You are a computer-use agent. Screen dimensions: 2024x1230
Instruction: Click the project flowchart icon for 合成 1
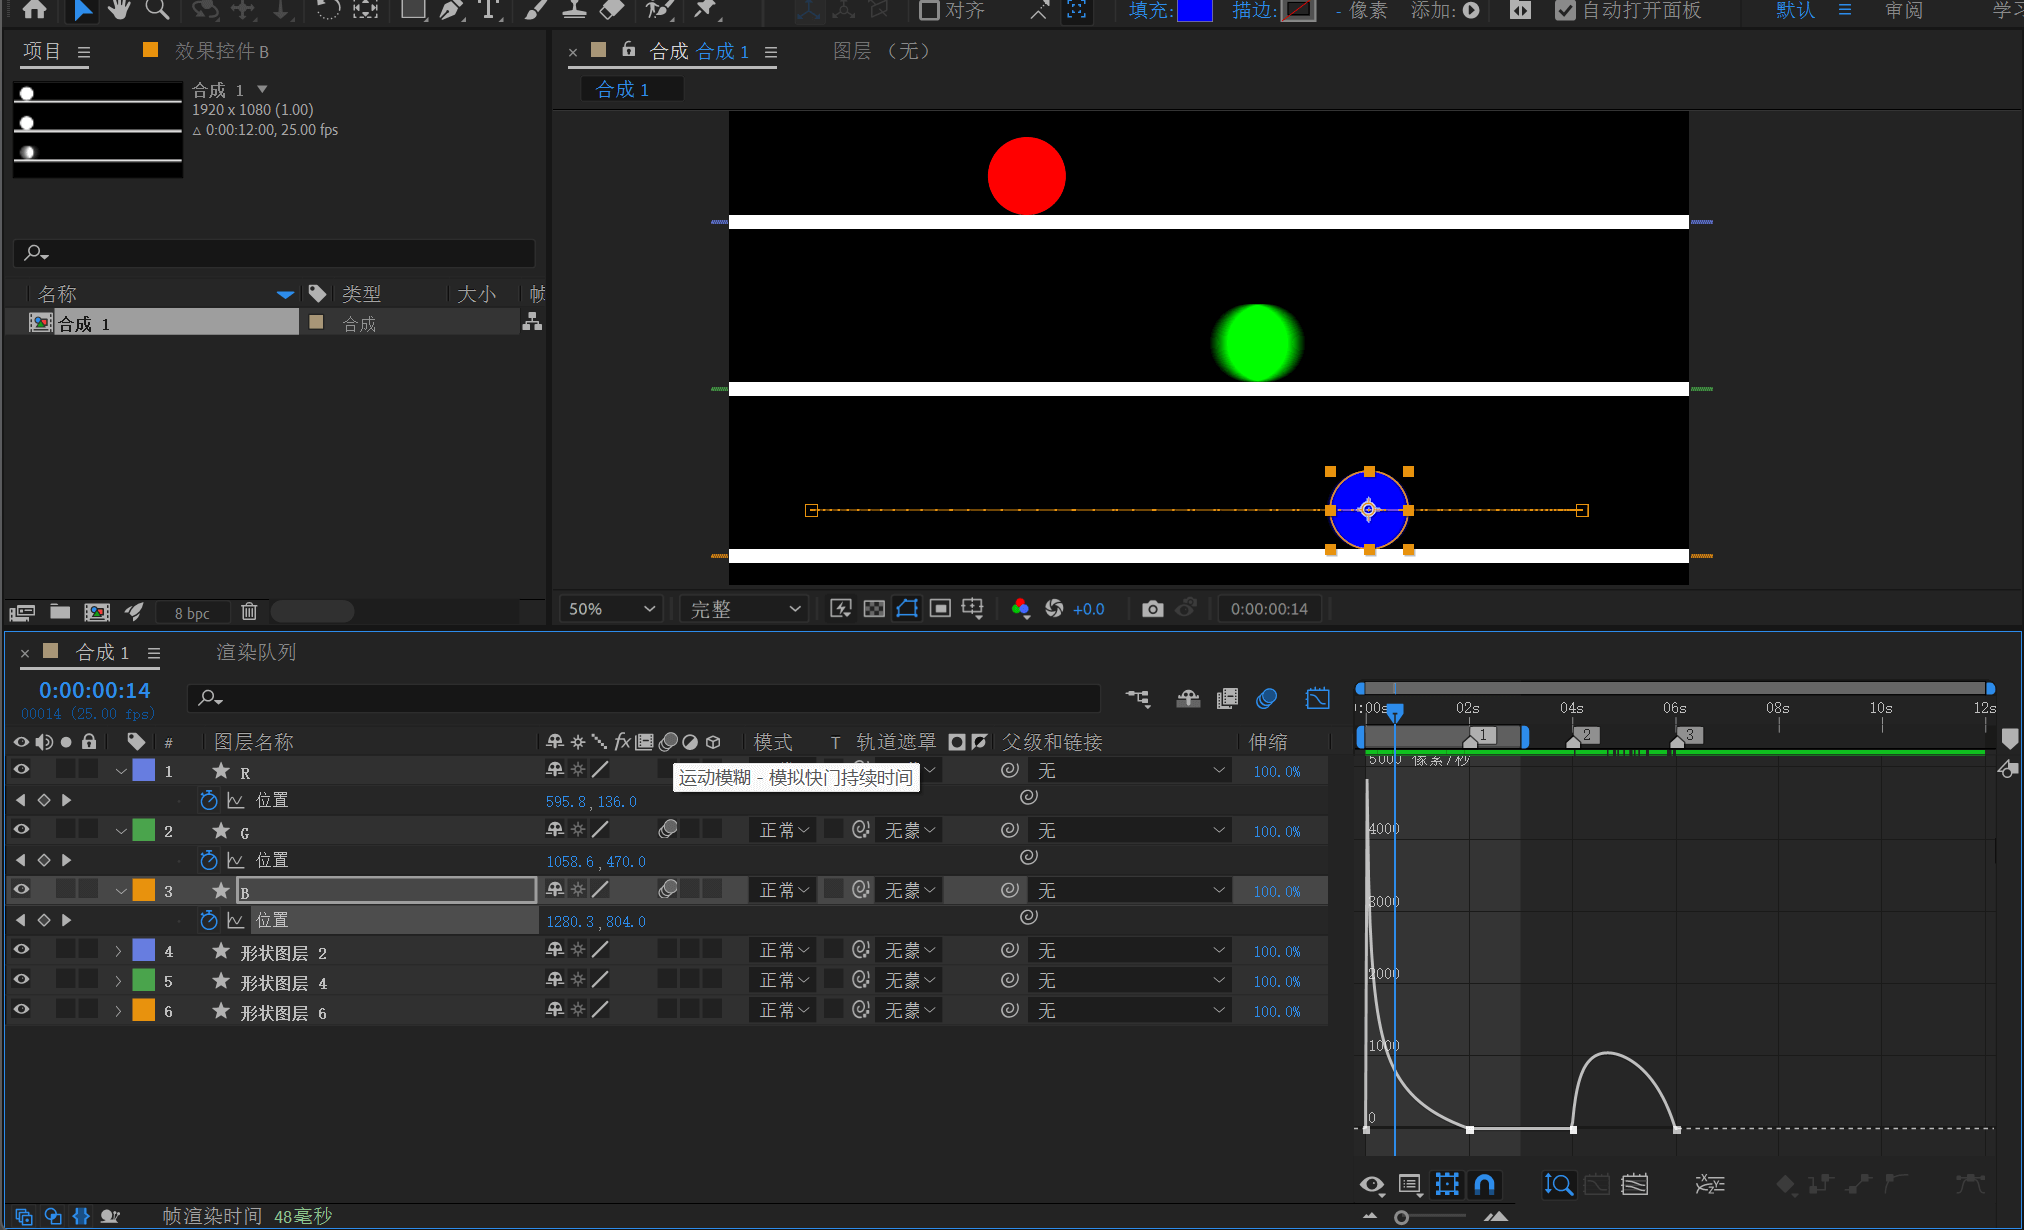tap(532, 322)
